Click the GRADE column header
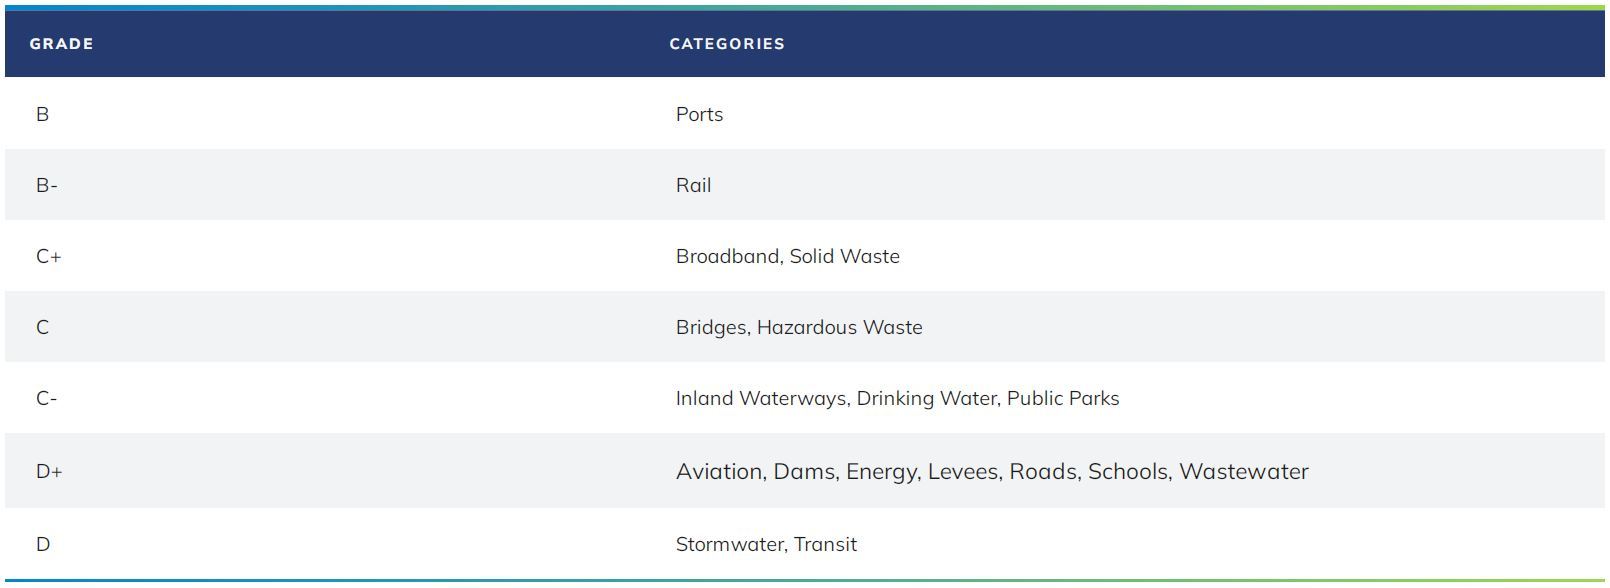The height and width of the screenshot is (588, 1610). pyautogui.click(x=61, y=44)
